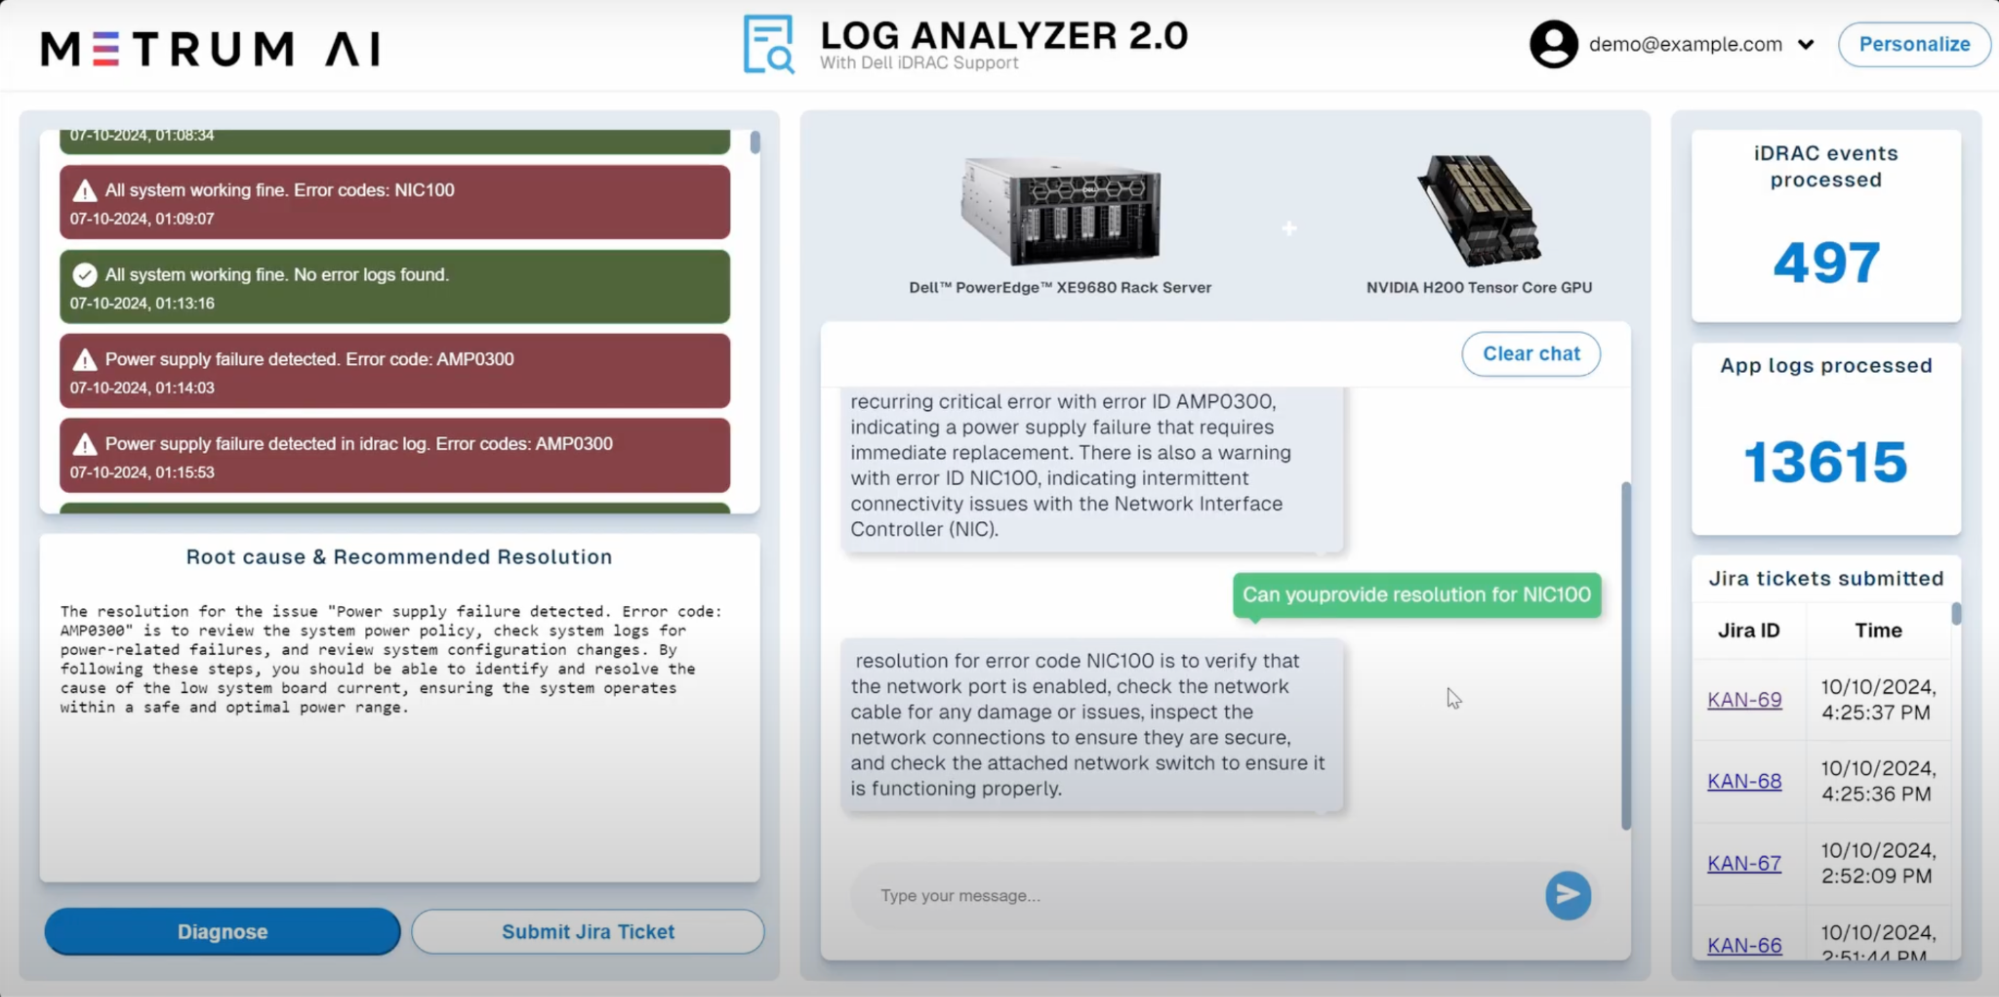The image size is (1999, 997).
Task: Click checkmark icon on No error logs entry
Action: click(x=85, y=275)
